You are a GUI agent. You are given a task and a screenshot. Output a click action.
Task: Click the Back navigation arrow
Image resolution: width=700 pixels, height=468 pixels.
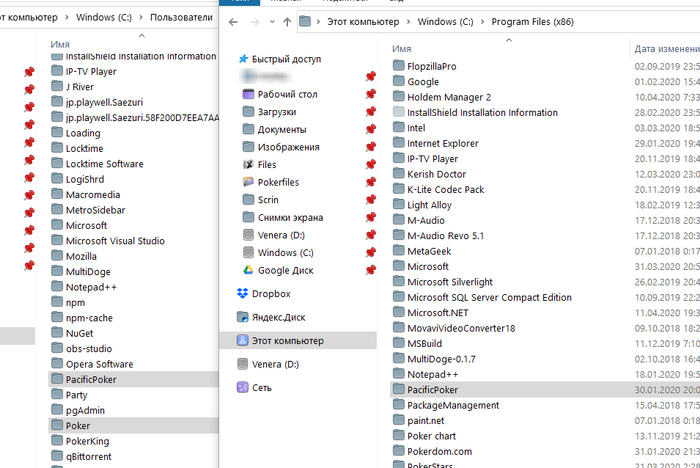233,22
